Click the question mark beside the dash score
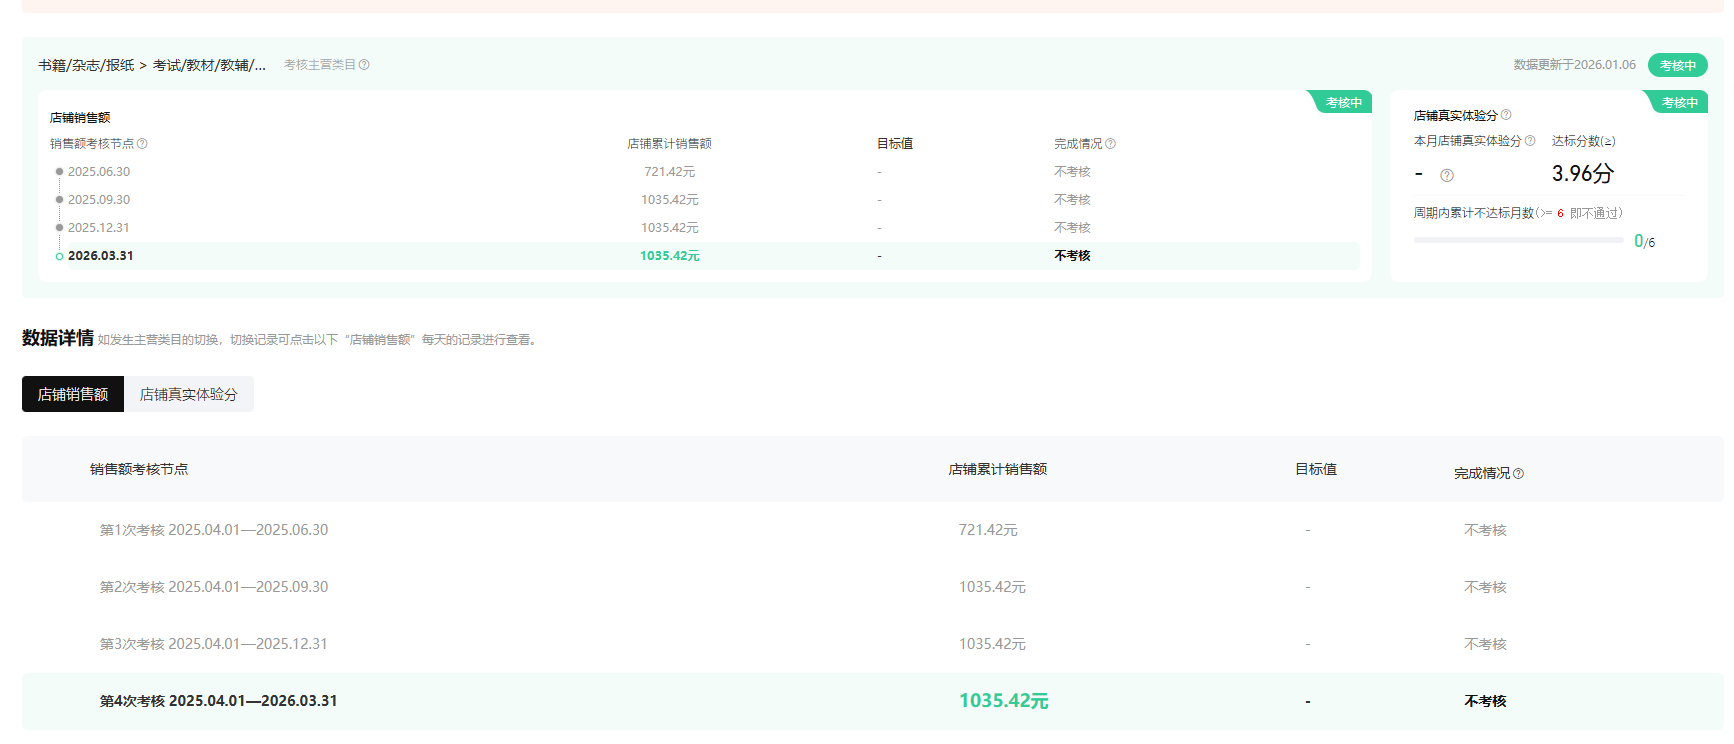 [1447, 176]
